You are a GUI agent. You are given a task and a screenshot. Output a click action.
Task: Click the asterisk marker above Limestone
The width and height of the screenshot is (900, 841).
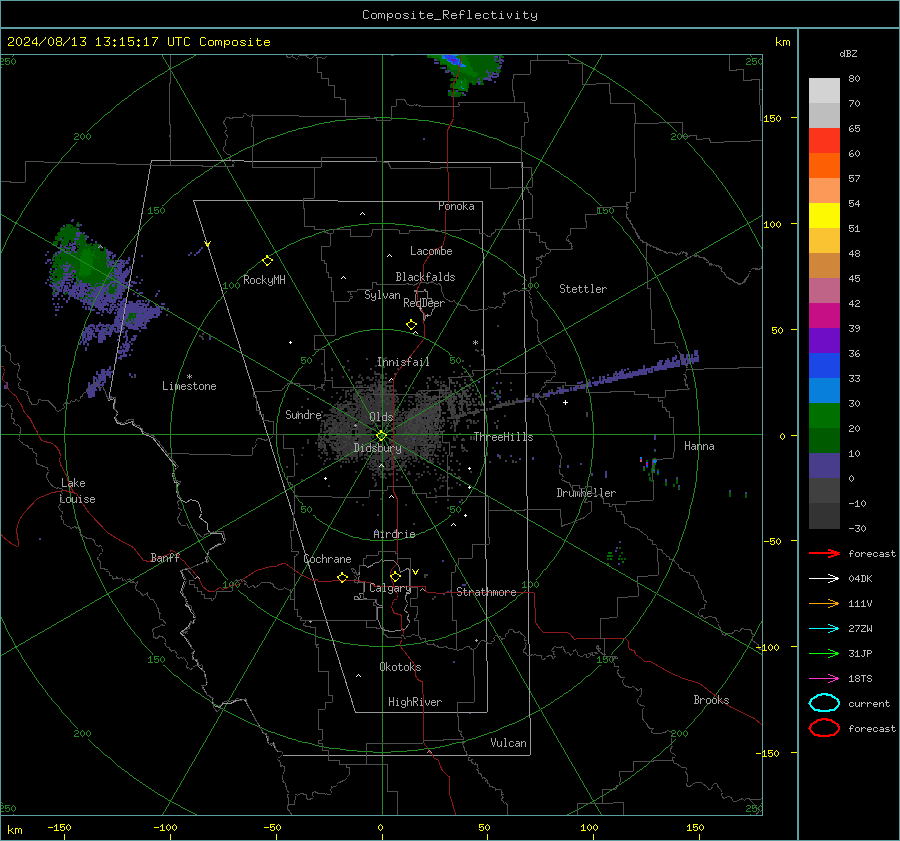(189, 377)
